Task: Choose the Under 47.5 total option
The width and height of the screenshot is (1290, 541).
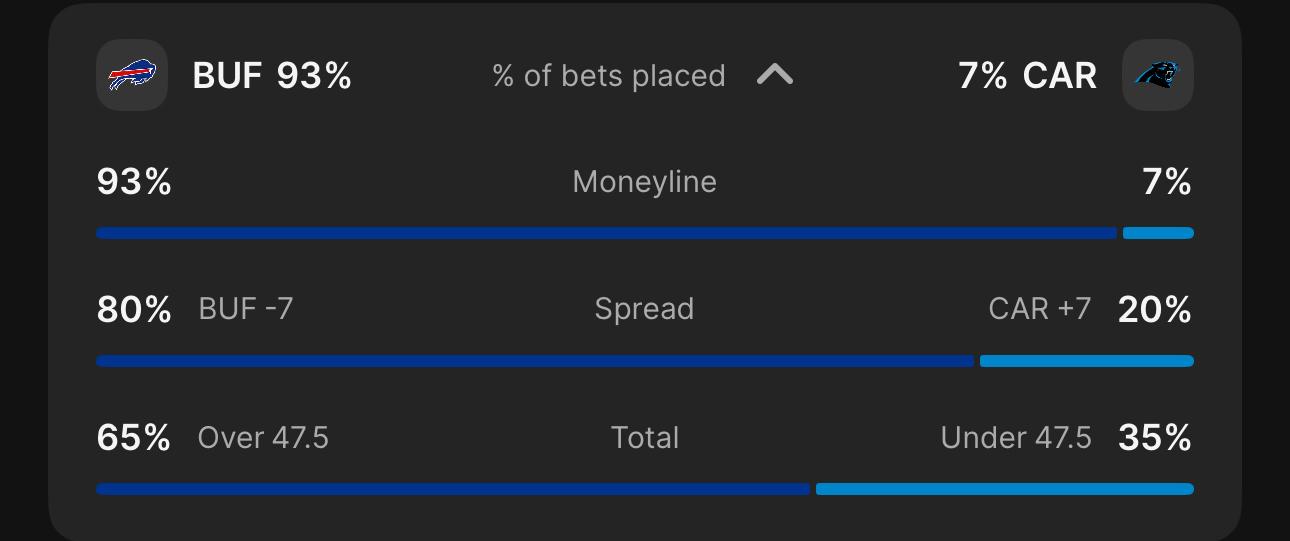Action: pyautogui.click(x=1016, y=437)
